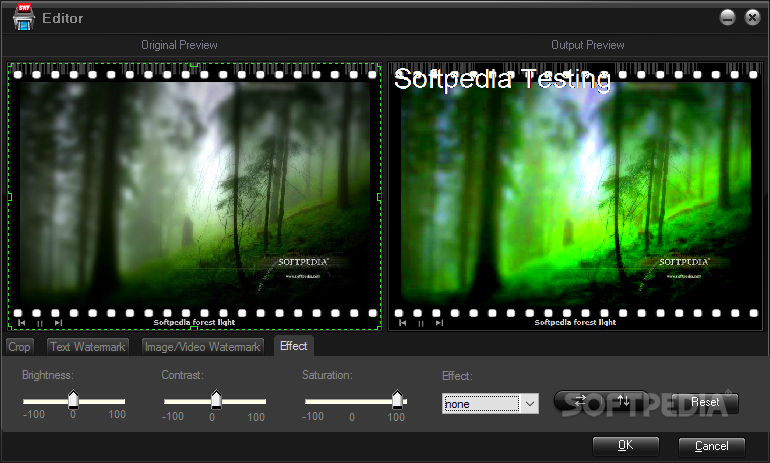Grab the left-middle crop handle
The image size is (770, 463).
pyautogui.click(x=9, y=197)
